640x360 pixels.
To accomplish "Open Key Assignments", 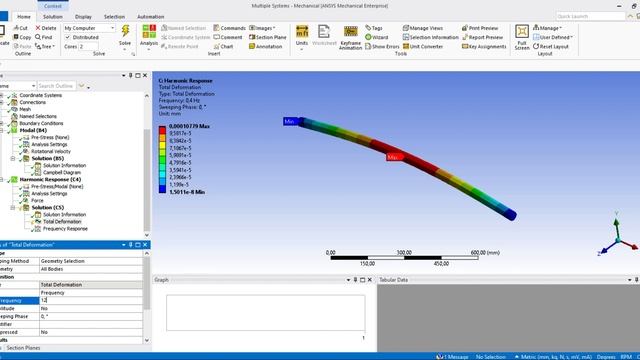I will pyautogui.click(x=484, y=47).
